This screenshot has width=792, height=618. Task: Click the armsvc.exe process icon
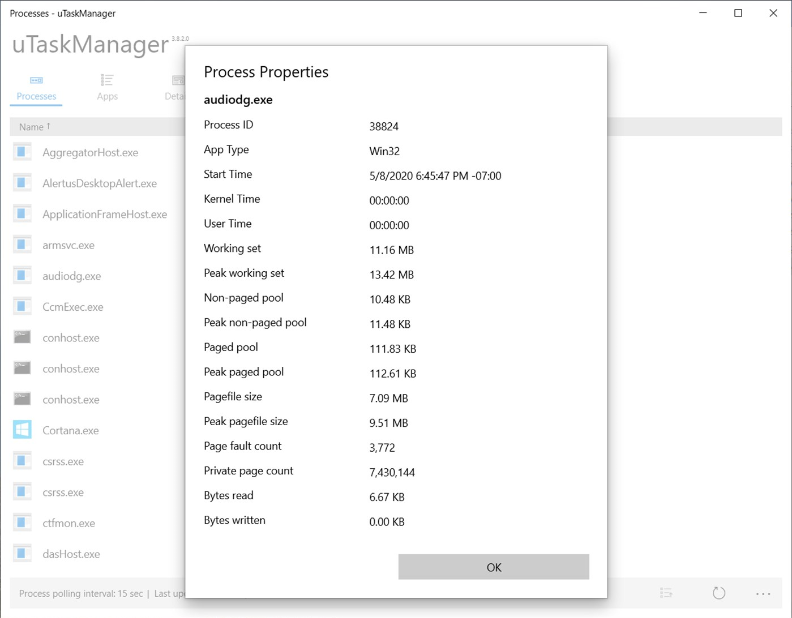pyautogui.click(x=22, y=245)
